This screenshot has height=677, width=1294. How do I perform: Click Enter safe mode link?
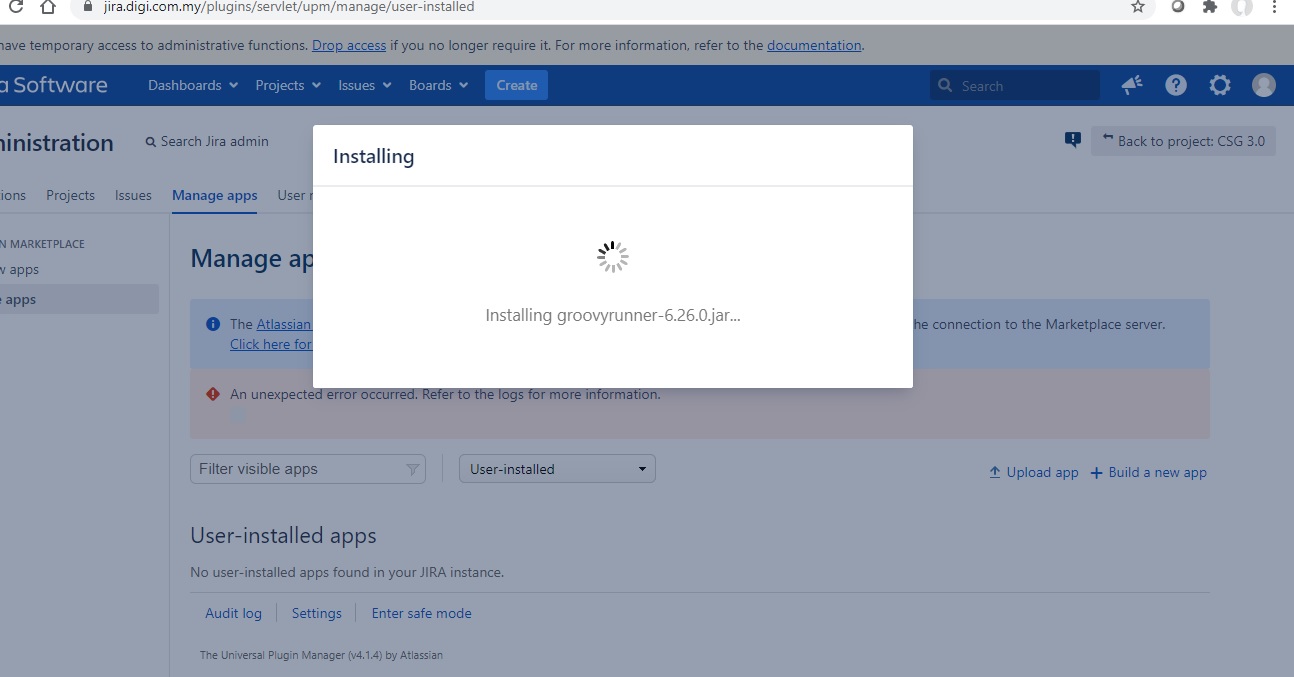coord(421,613)
